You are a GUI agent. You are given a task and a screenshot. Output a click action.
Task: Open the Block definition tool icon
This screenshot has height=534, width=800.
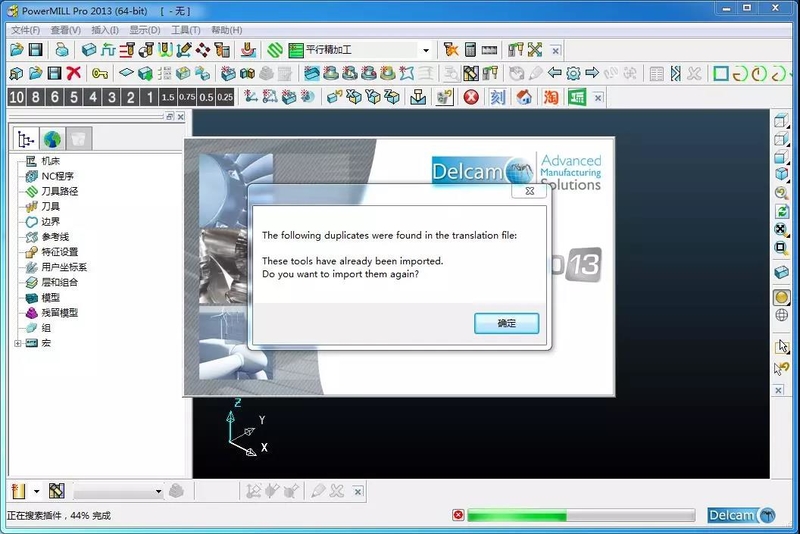coord(89,49)
